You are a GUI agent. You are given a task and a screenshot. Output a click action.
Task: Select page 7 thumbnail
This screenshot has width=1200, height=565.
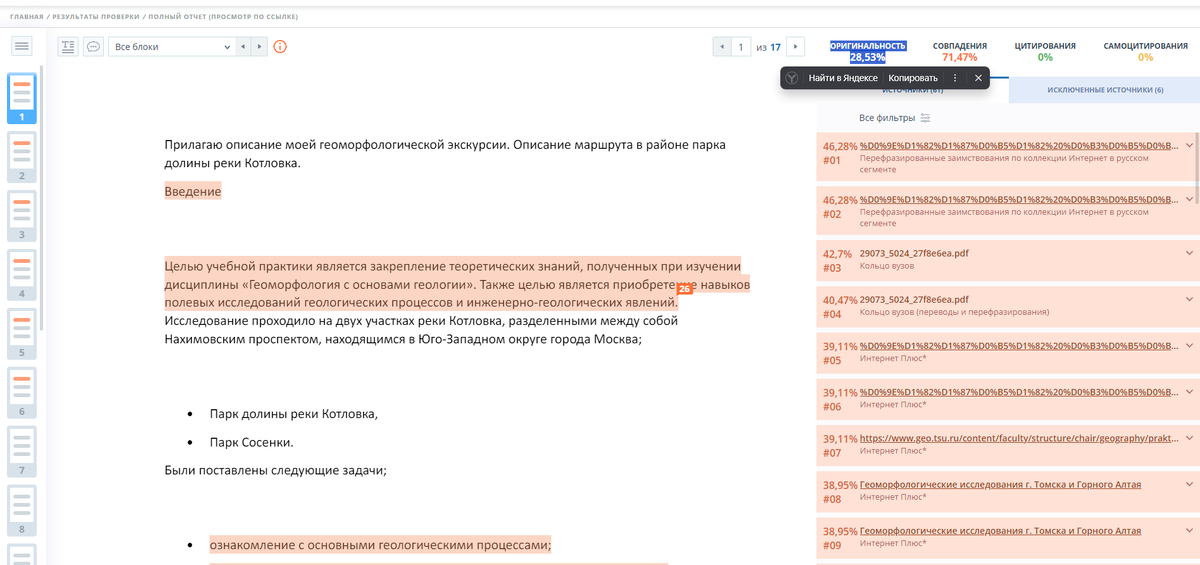[x=22, y=452]
